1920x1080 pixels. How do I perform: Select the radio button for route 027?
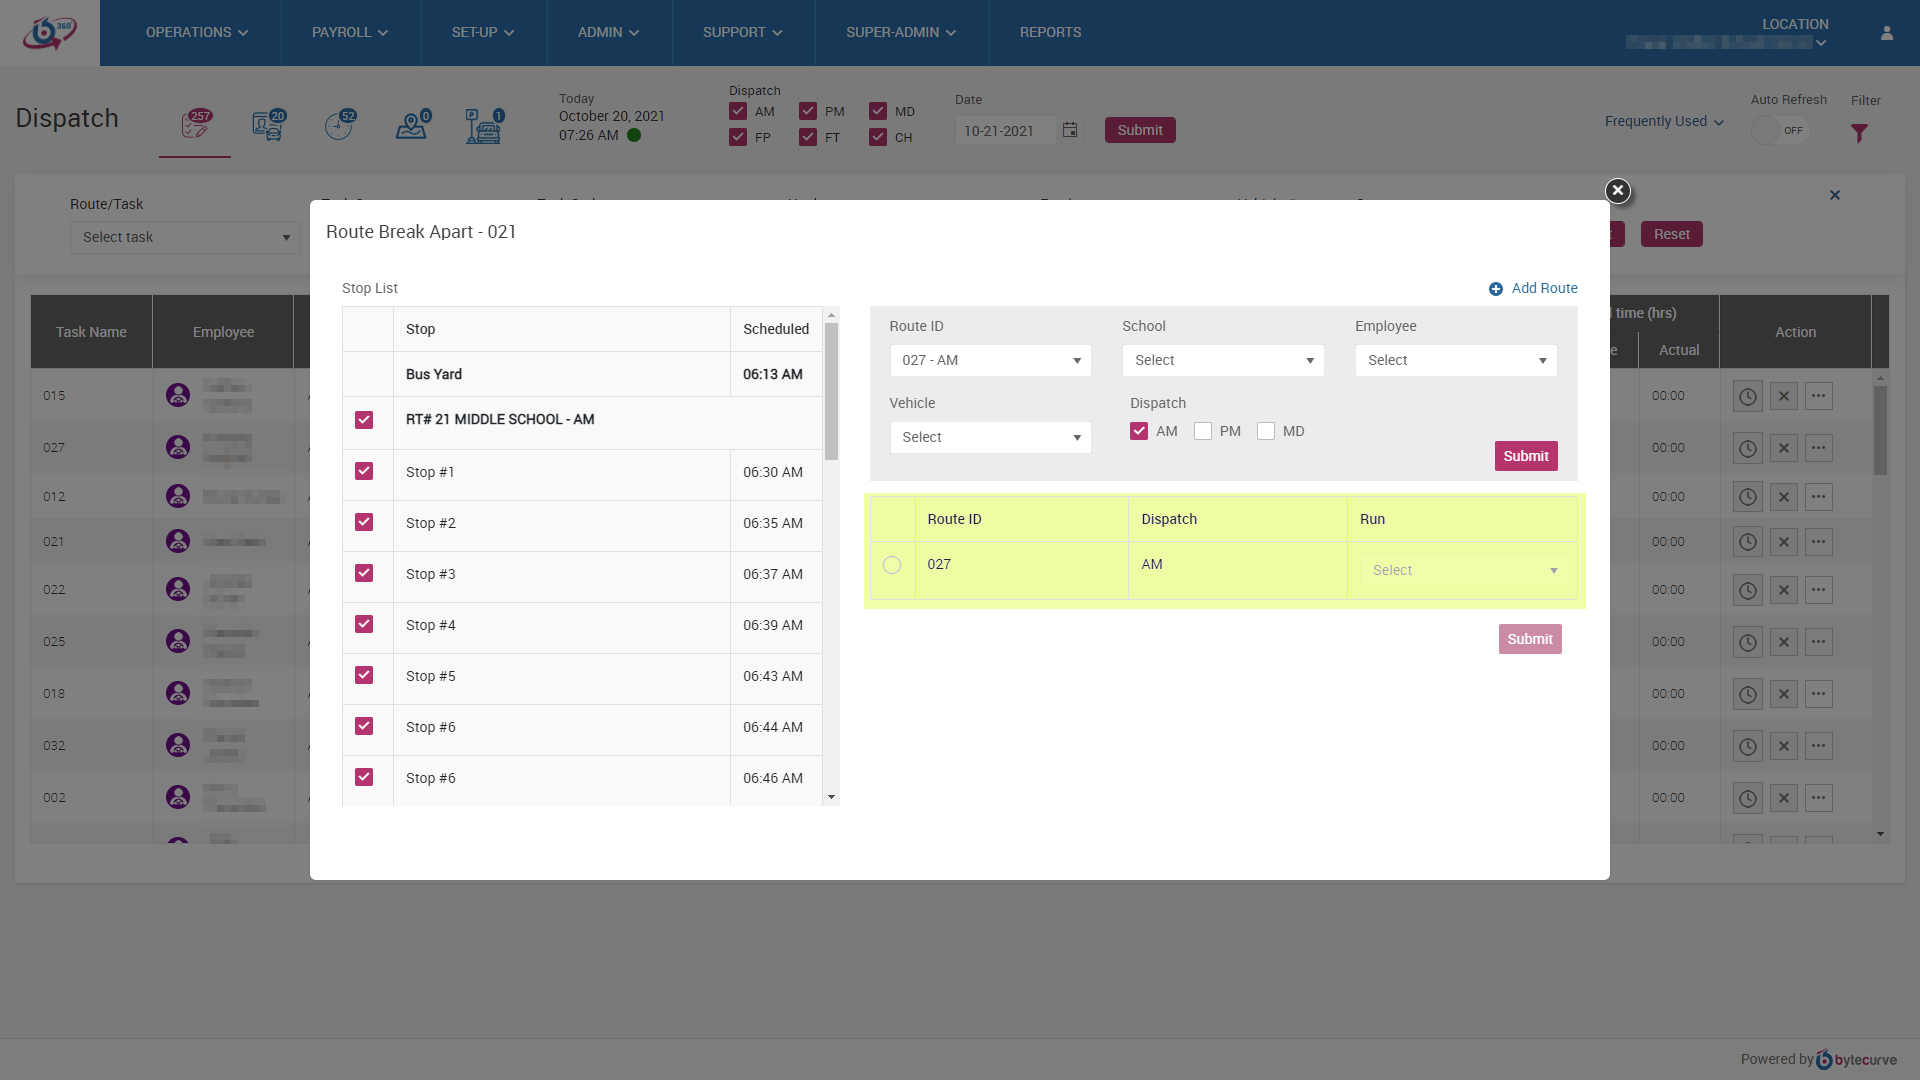pos(892,565)
